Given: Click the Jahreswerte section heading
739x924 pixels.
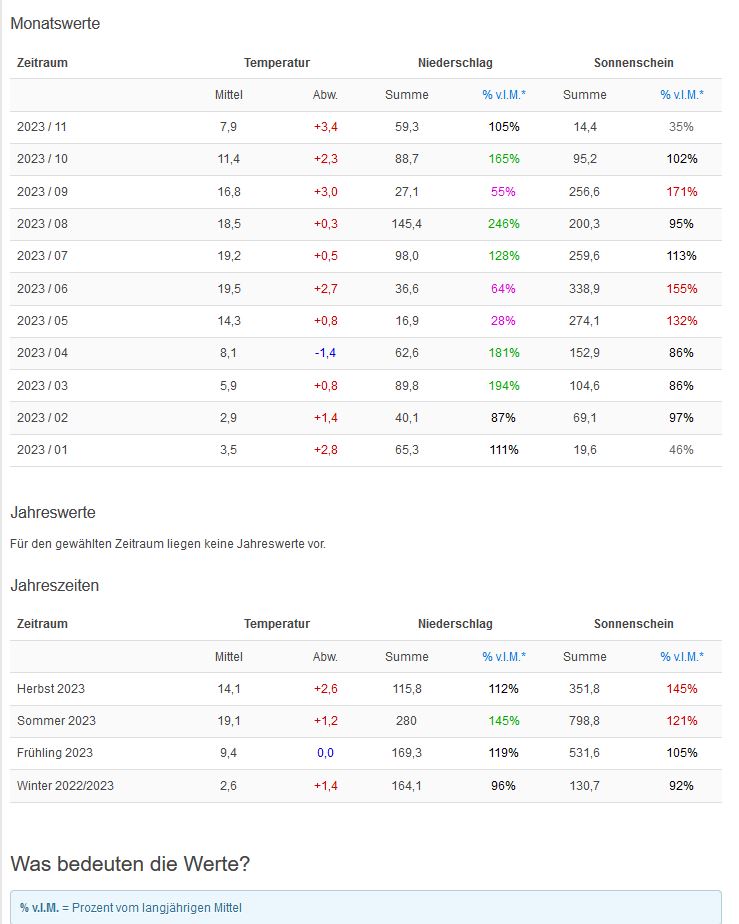Looking at the screenshot, I should coord(53,513).
